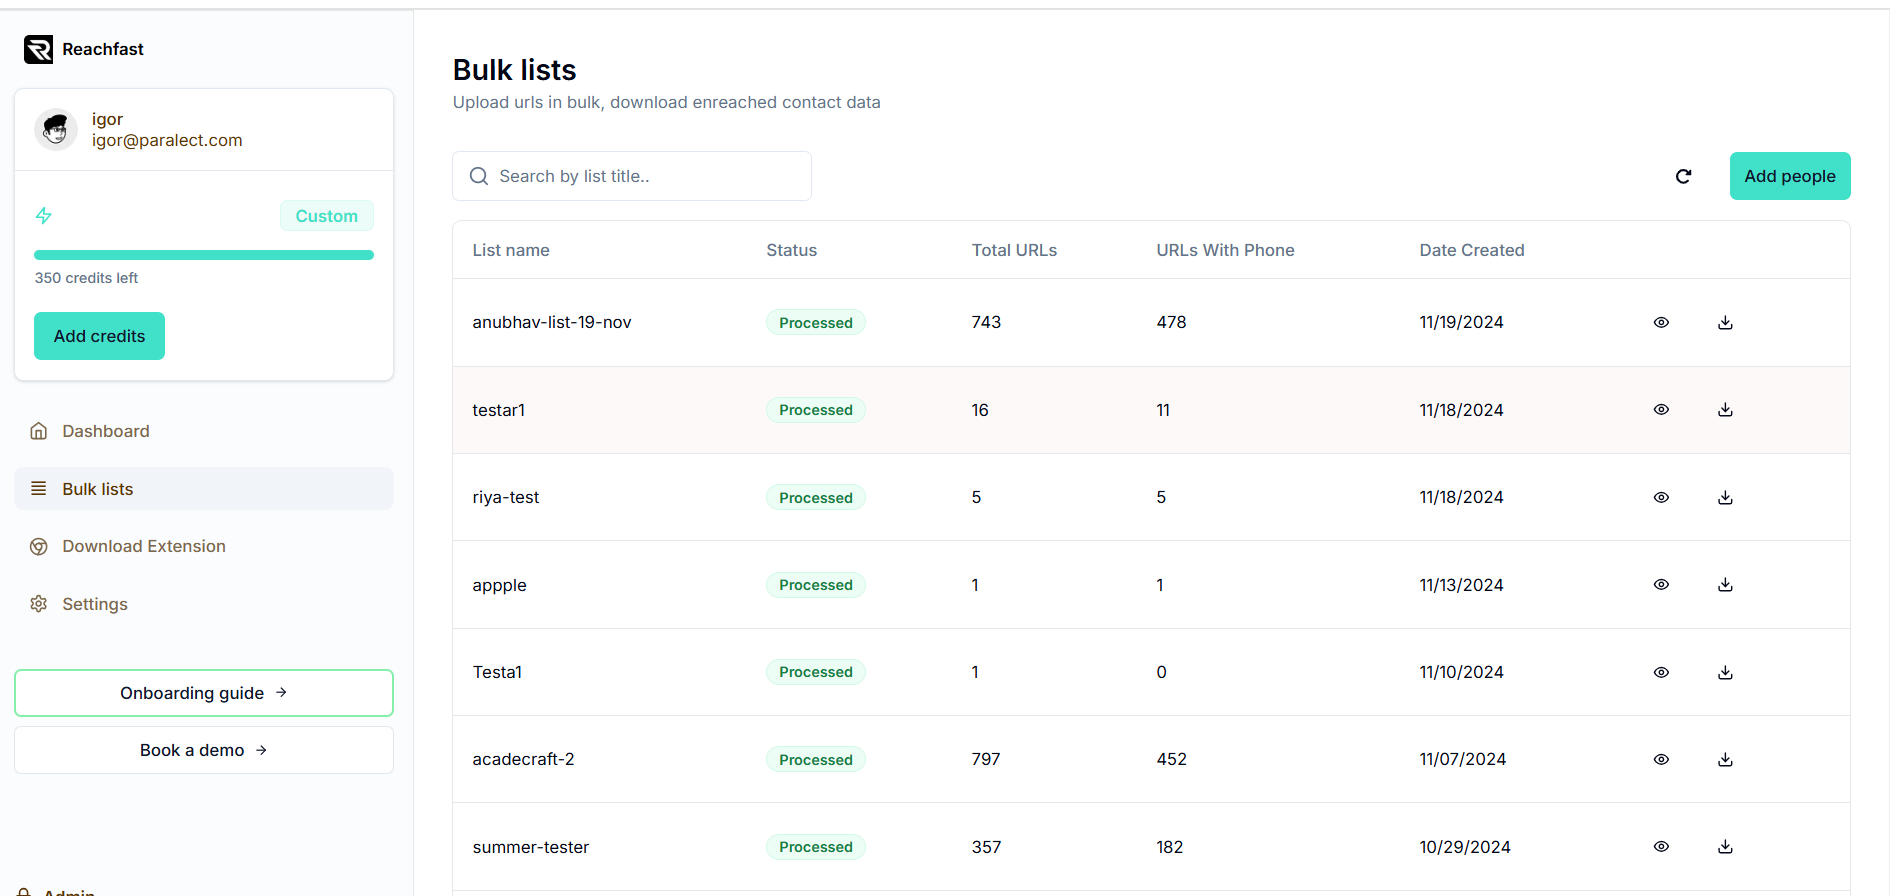Download the testar1 list data
This screenshot has height=896, width=1890.
tap(1725, 410)
